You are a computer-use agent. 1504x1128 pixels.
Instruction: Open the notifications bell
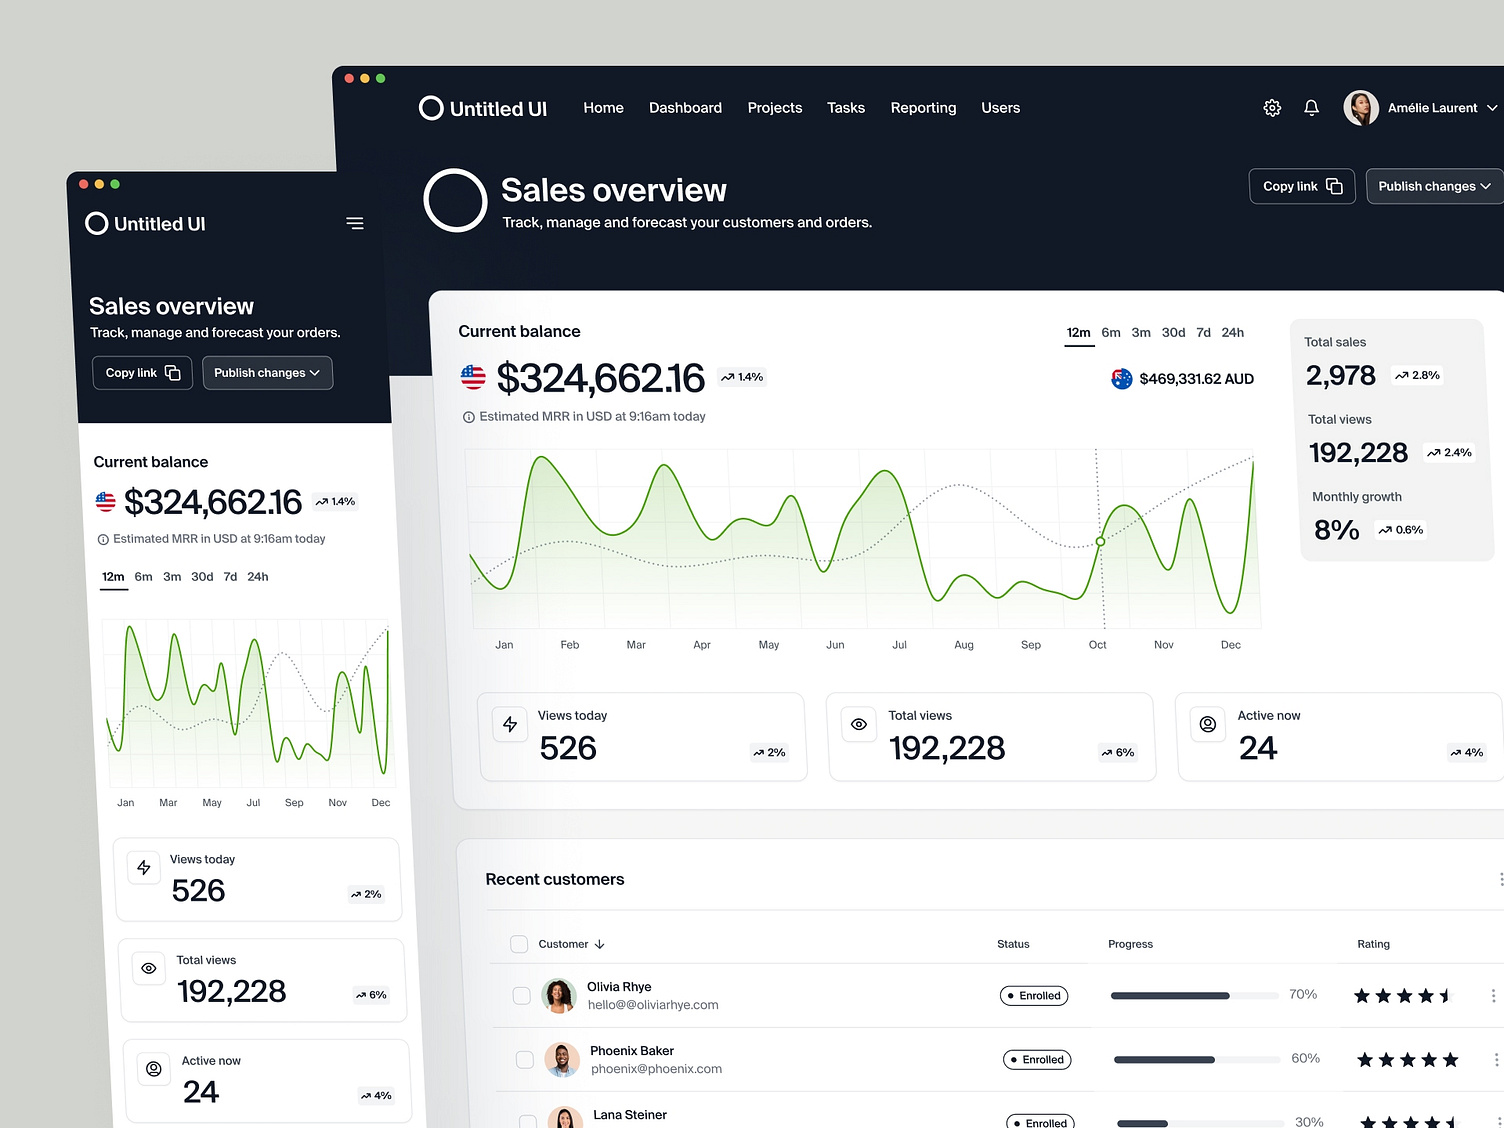1311,107
